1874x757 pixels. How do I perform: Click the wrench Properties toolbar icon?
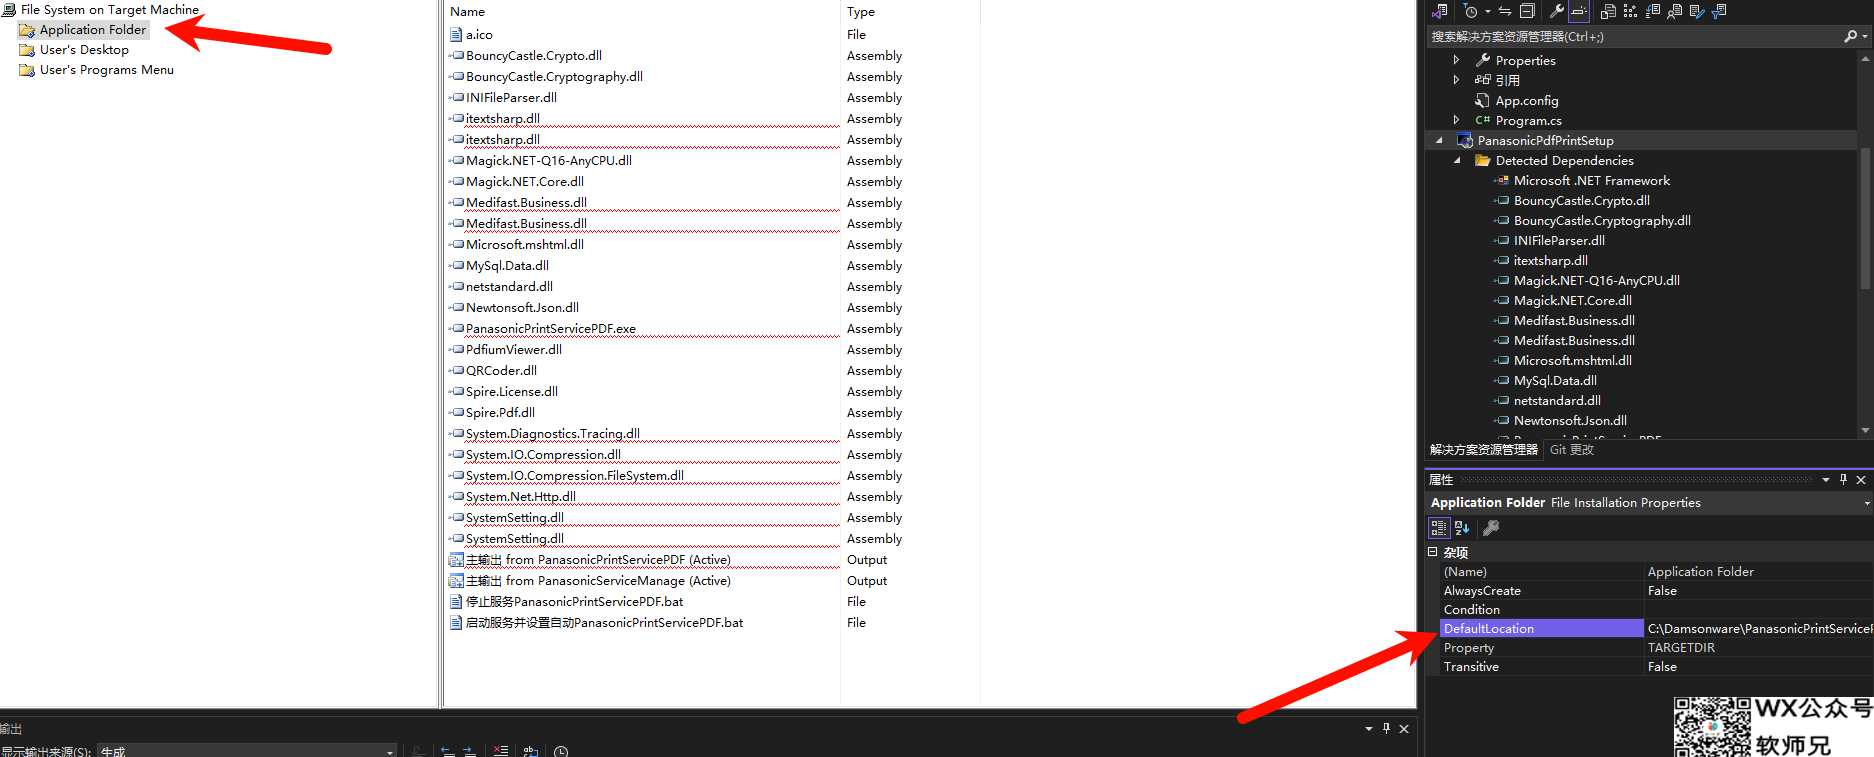pos(1556,11)
